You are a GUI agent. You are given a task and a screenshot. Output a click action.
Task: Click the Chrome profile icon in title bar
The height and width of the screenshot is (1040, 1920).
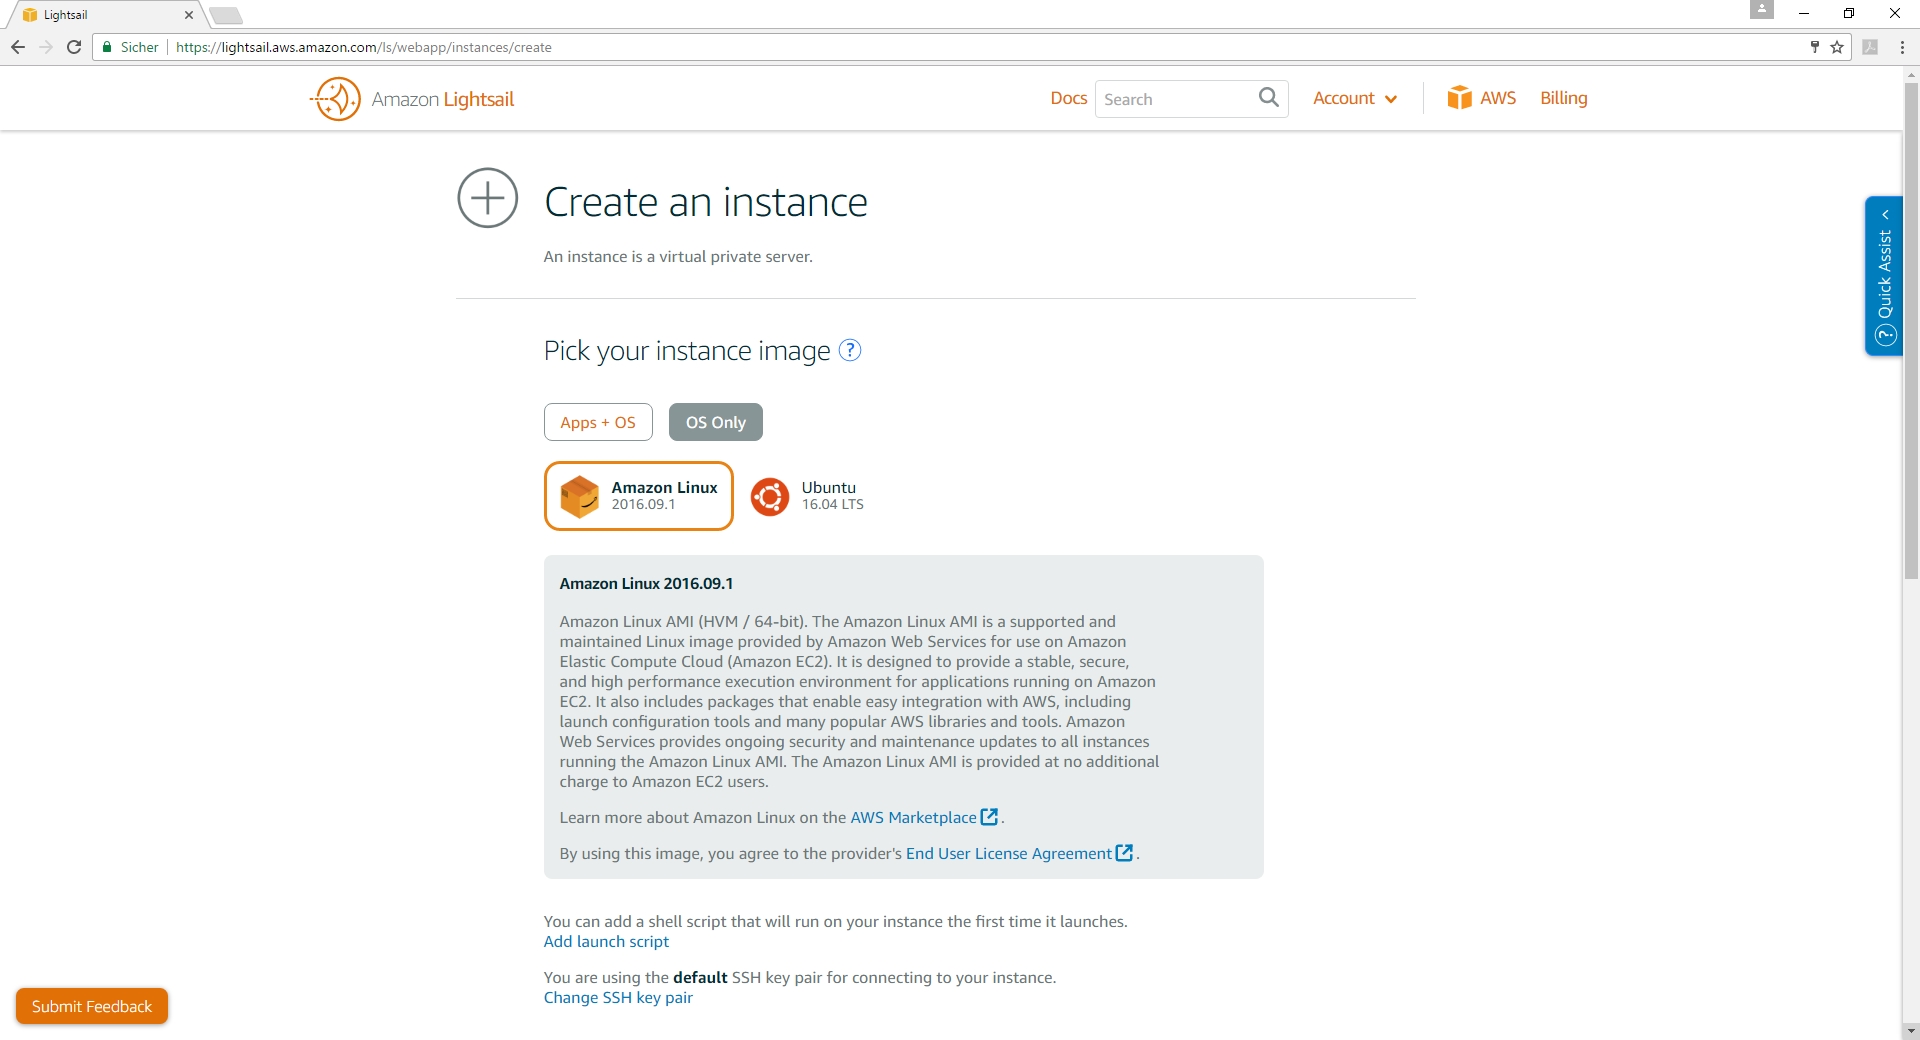pos(1761,9)
